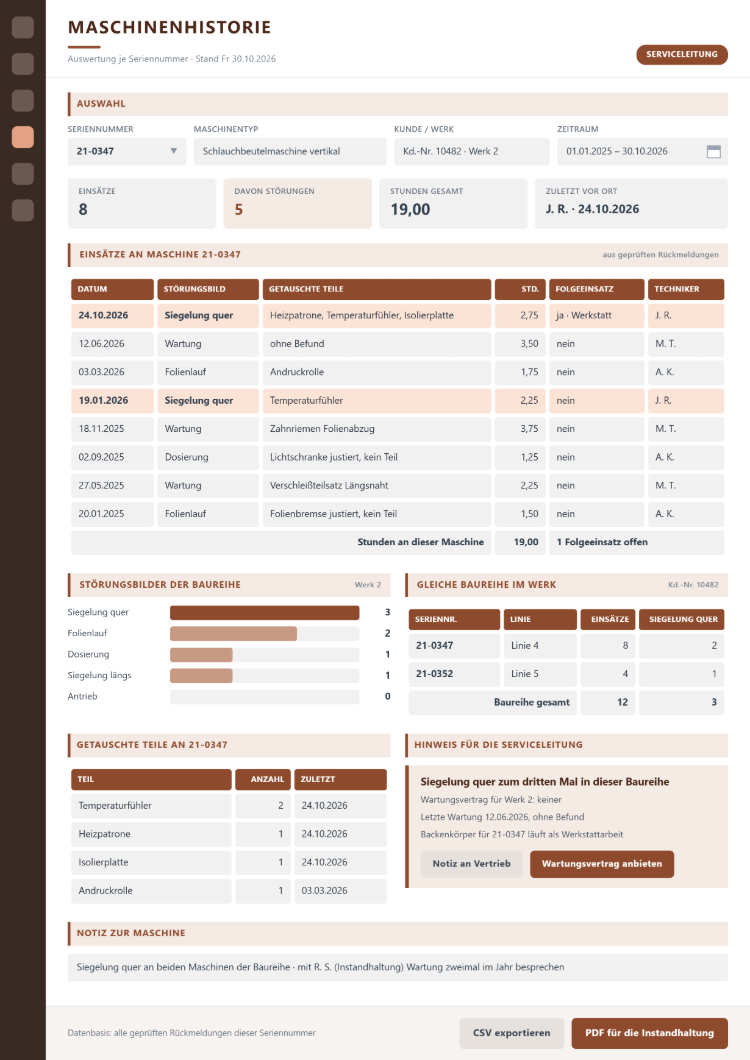The image size is (750, 1060).
Task: Click the Siegelung quer chart bar
Action: [x=264, y=612]
